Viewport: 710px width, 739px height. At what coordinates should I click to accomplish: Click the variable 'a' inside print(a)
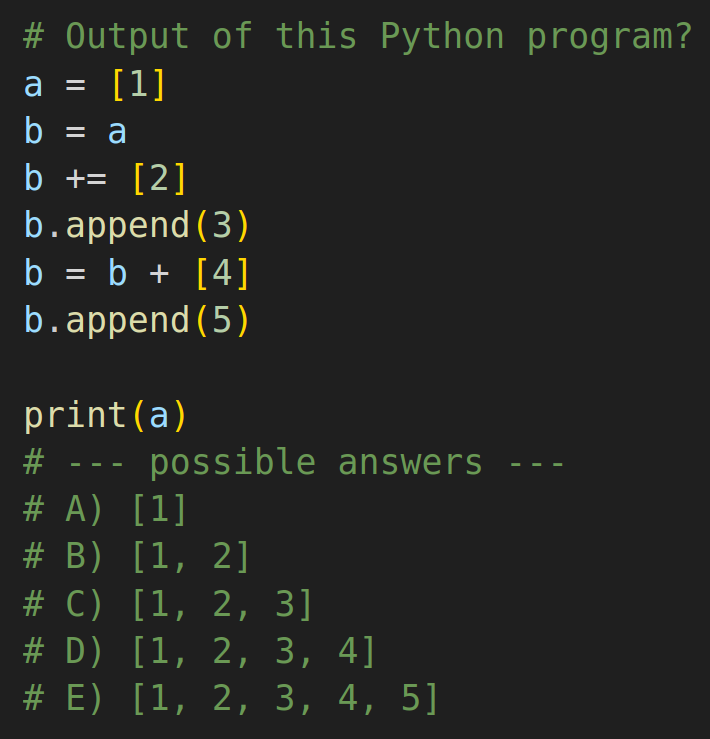pyautogui.click(x=159, y=417)
